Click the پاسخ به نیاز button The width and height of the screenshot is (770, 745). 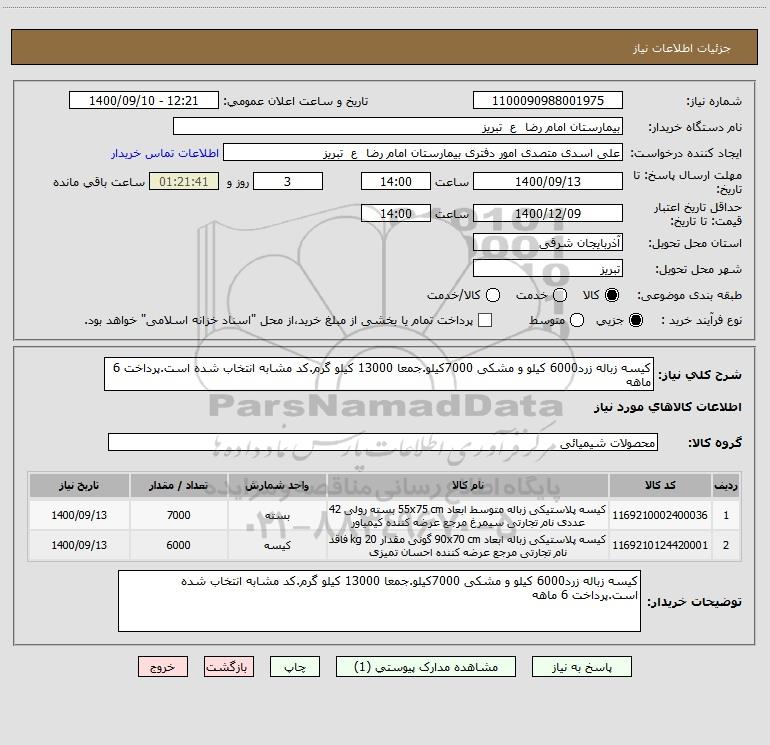pos(582,667)
